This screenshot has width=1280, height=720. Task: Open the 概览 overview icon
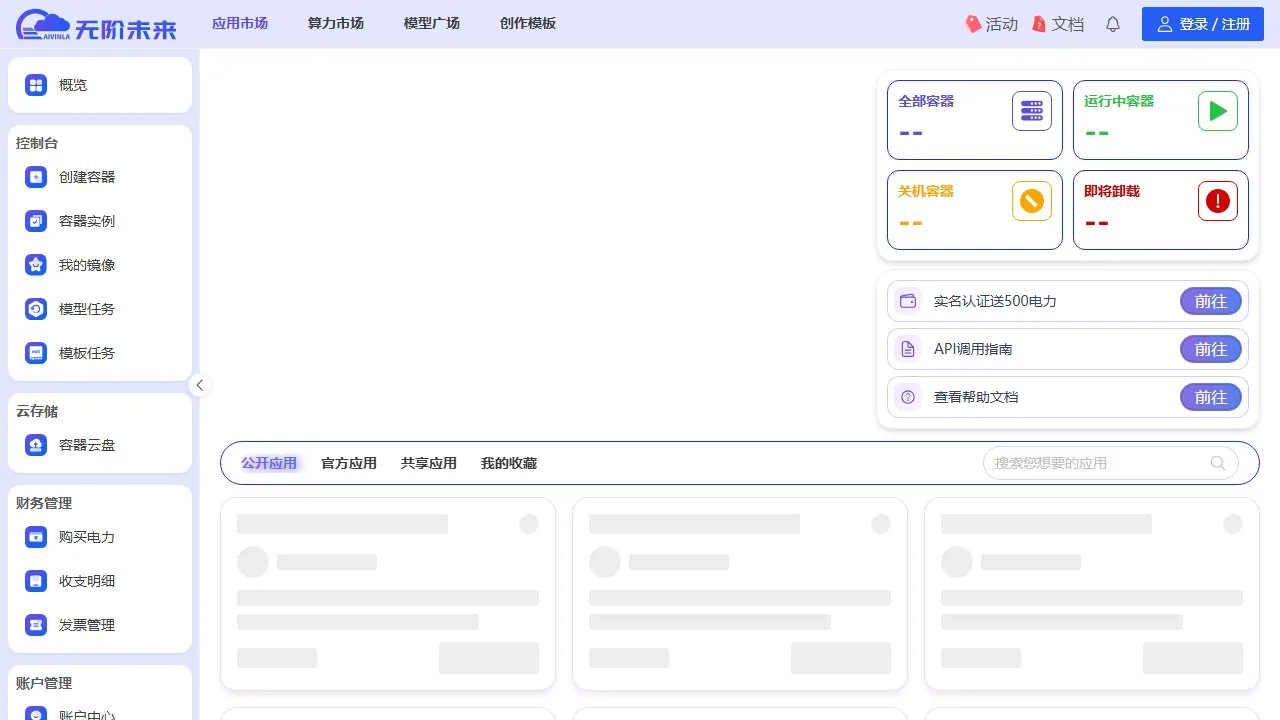click(36, 85)
